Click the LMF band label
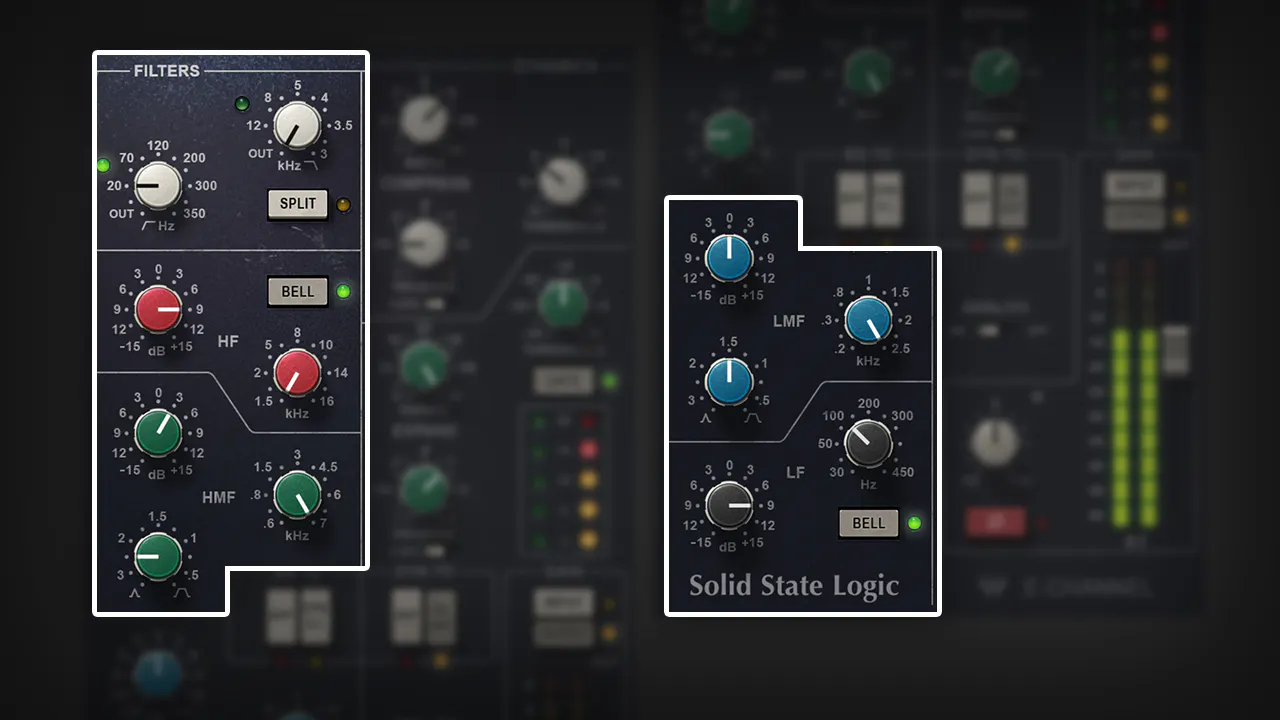This screenshot has height=720, width=1280. pyautogui.click(x=789, y=321)
